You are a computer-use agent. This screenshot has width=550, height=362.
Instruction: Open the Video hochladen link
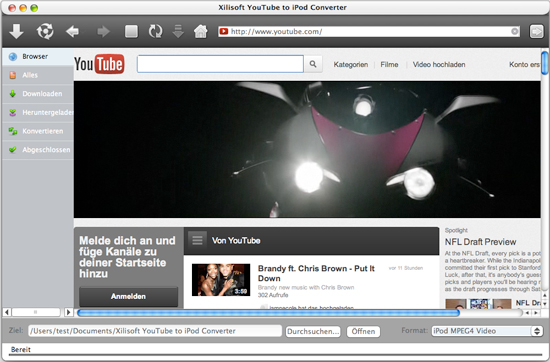click(439, 65)
